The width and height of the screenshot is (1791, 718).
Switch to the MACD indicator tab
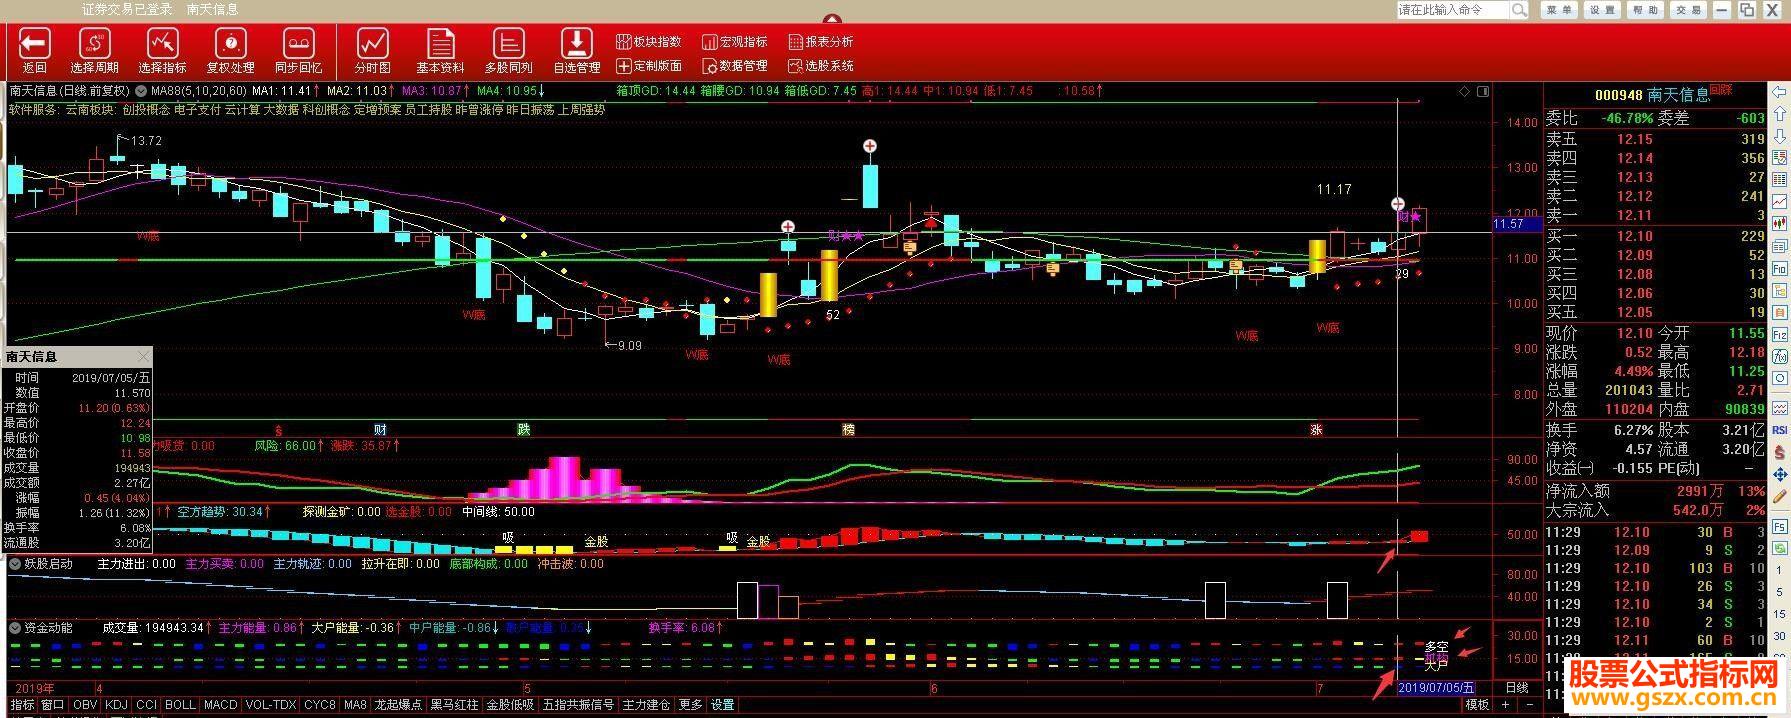coord(221,705)
